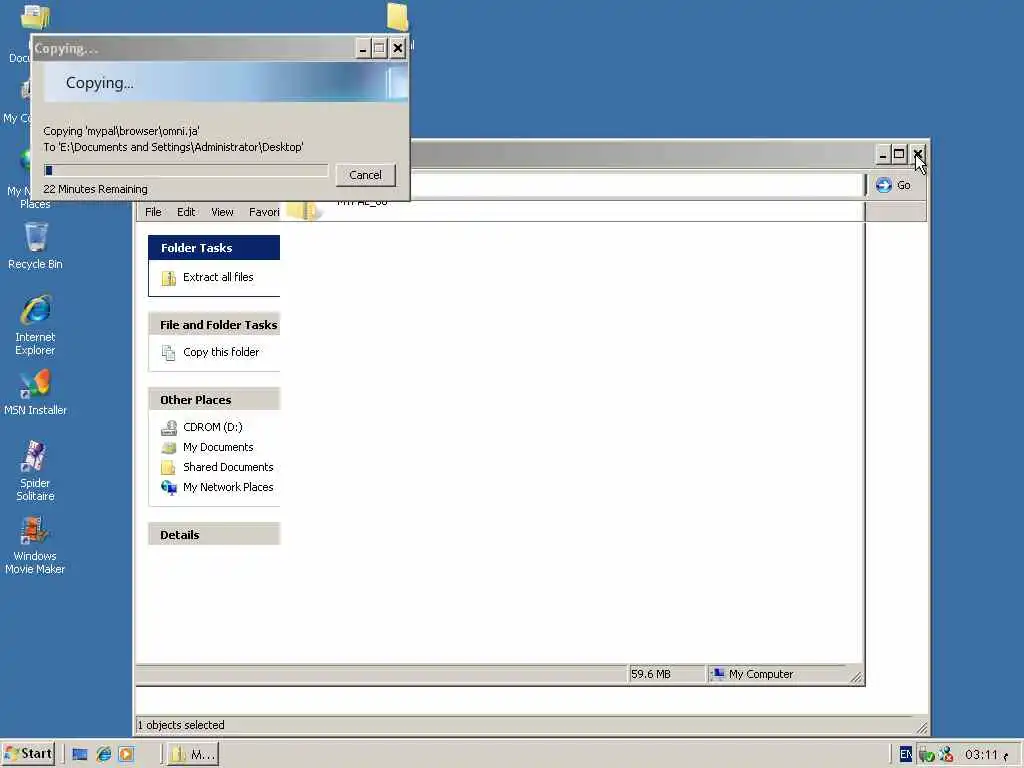Screen dimensions: 1024x768
Task: Click the '22 Minutes Remaining' text
Action: click(95, 189)
